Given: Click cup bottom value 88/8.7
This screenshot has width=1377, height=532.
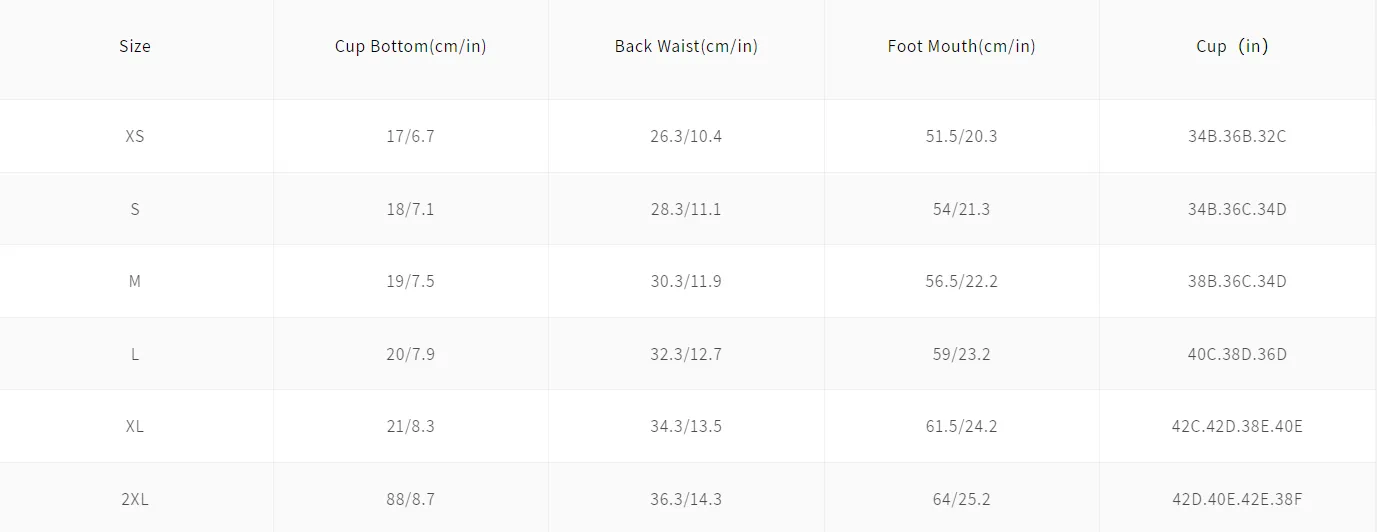Looking at the screenshot, I should [410, 498].
